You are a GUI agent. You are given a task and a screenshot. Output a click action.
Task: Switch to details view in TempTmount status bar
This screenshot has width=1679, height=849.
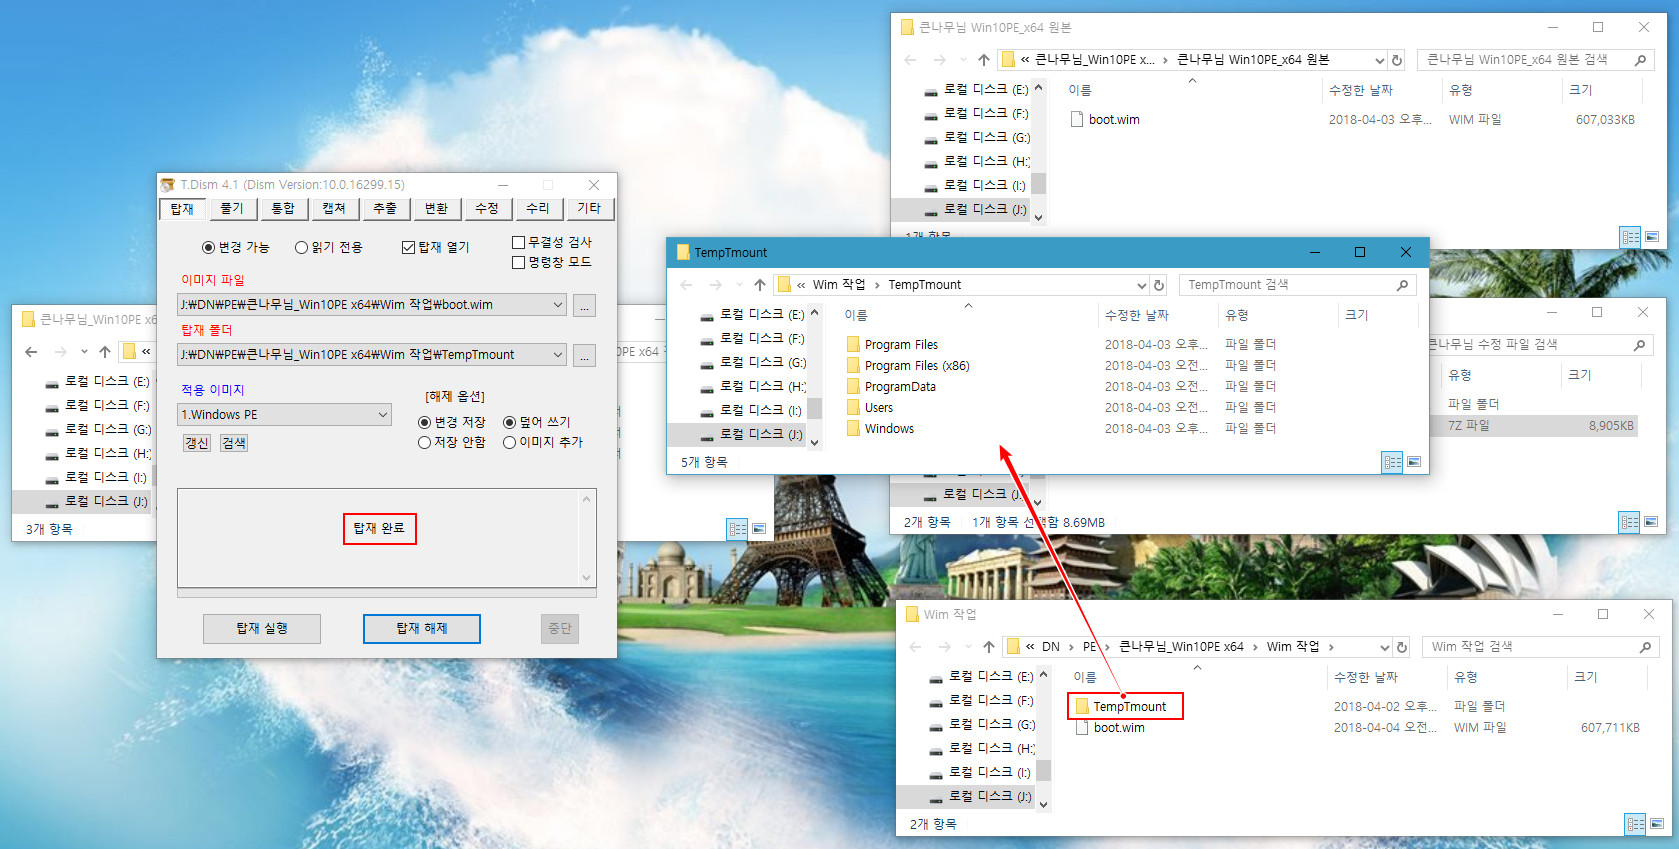coord(1392,462)
